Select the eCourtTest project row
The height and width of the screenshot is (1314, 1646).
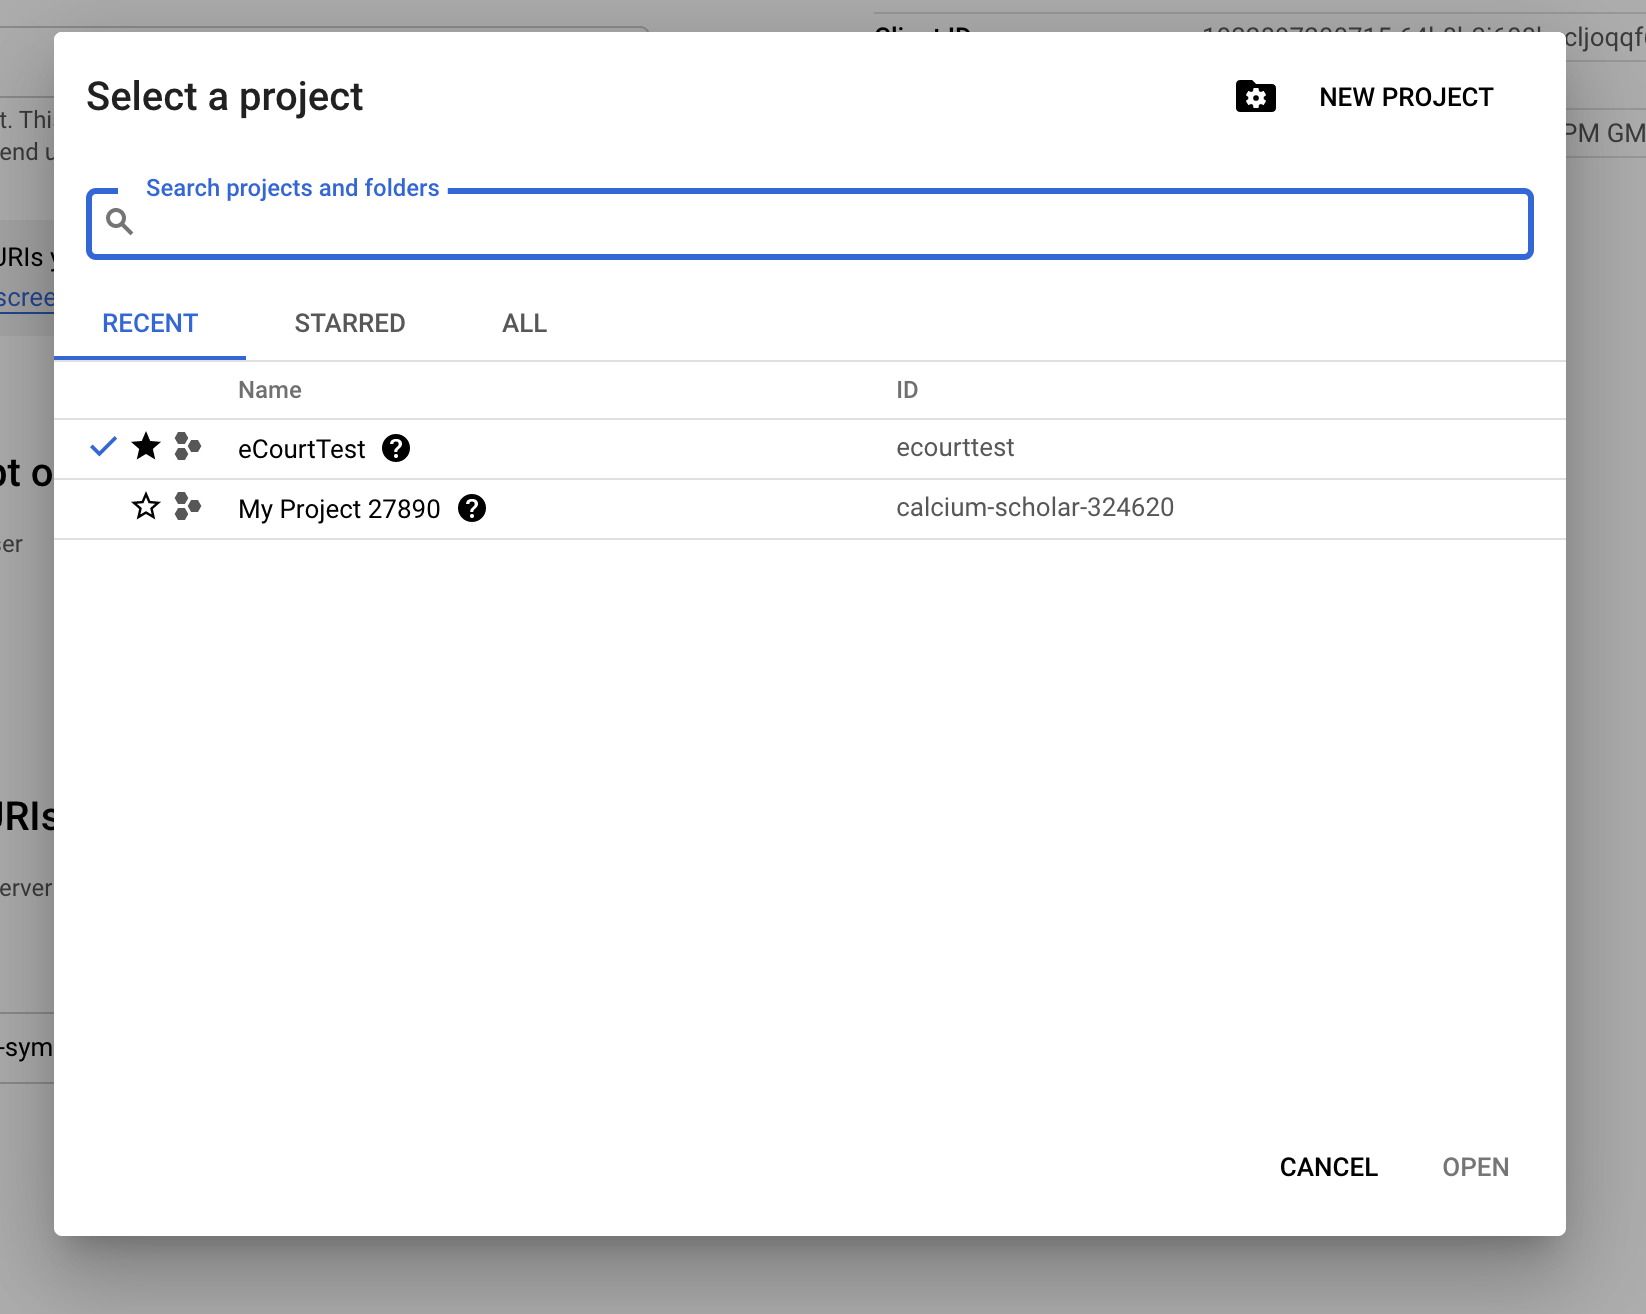[302, 448]
